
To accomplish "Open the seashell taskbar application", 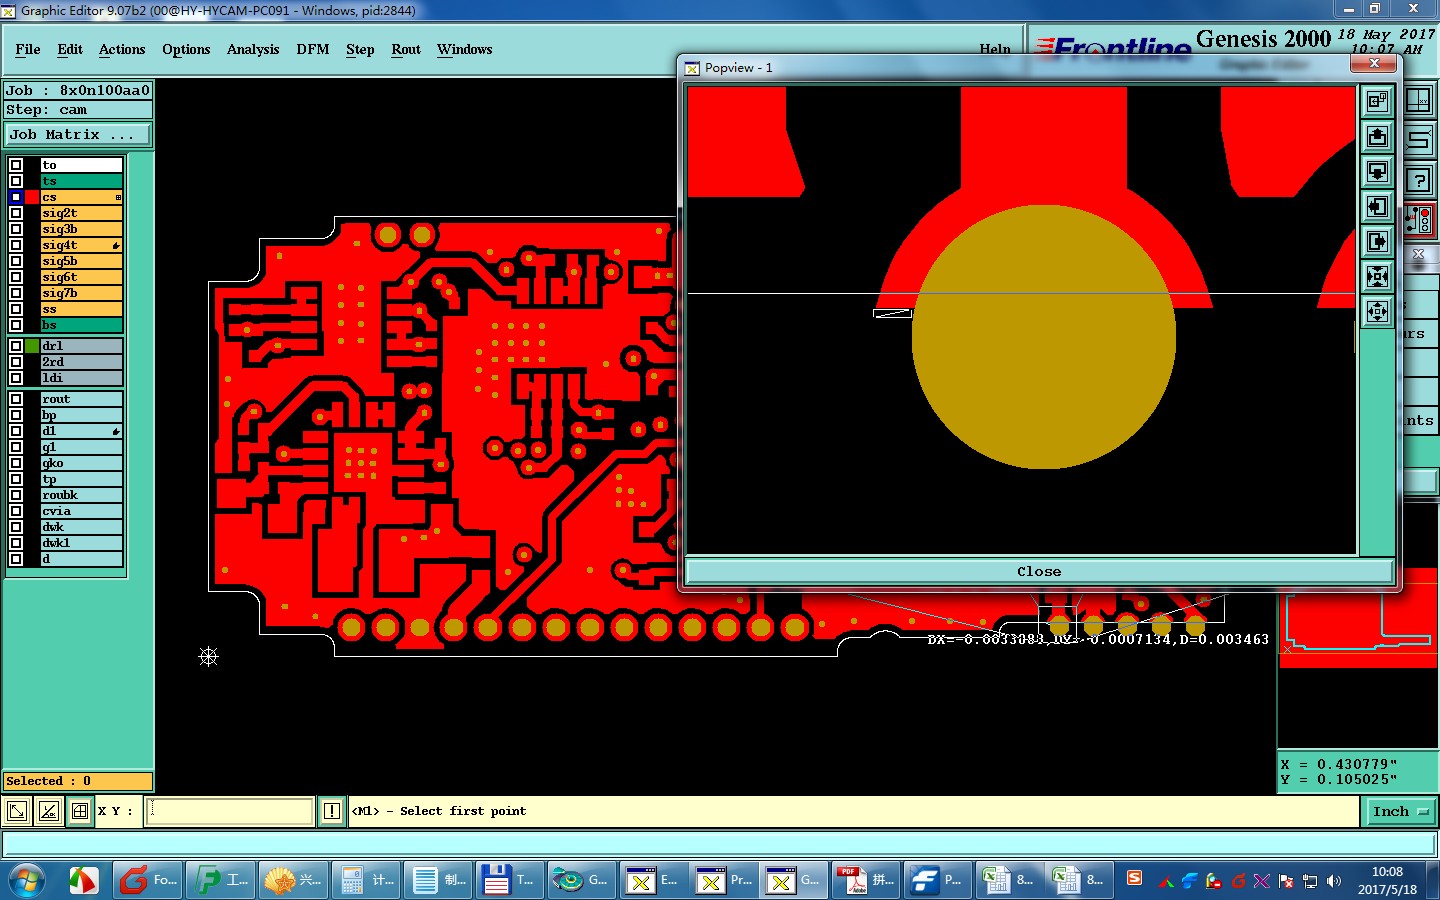I will pos(295,880).
